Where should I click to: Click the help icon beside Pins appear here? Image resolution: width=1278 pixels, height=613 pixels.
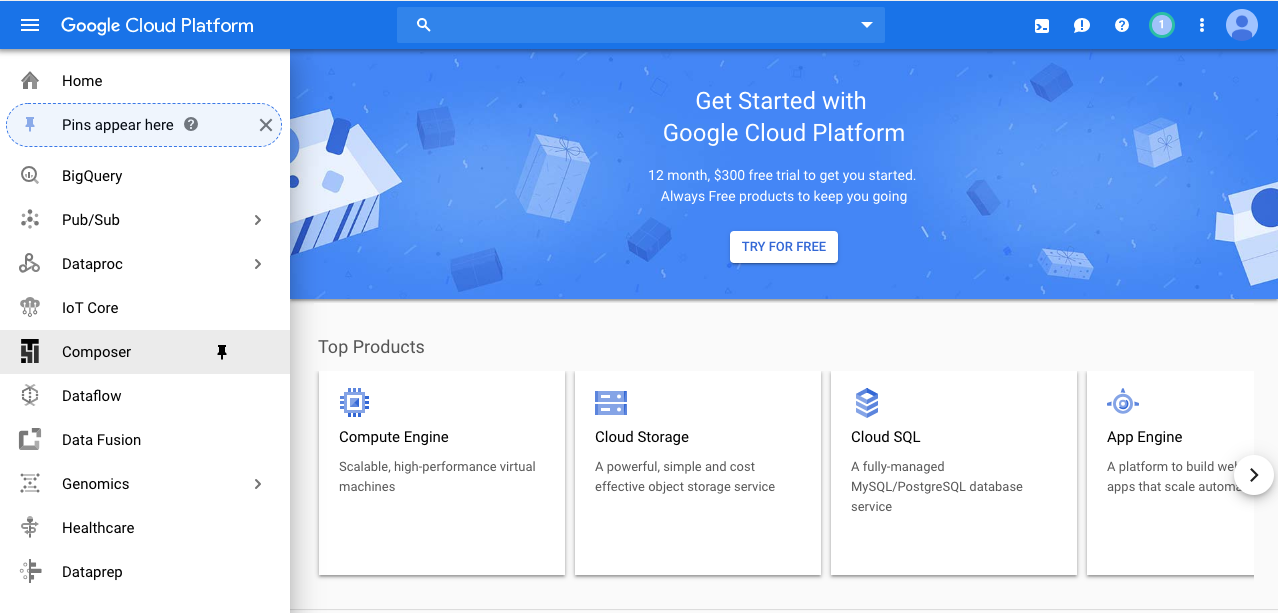[x=191, y=125]
